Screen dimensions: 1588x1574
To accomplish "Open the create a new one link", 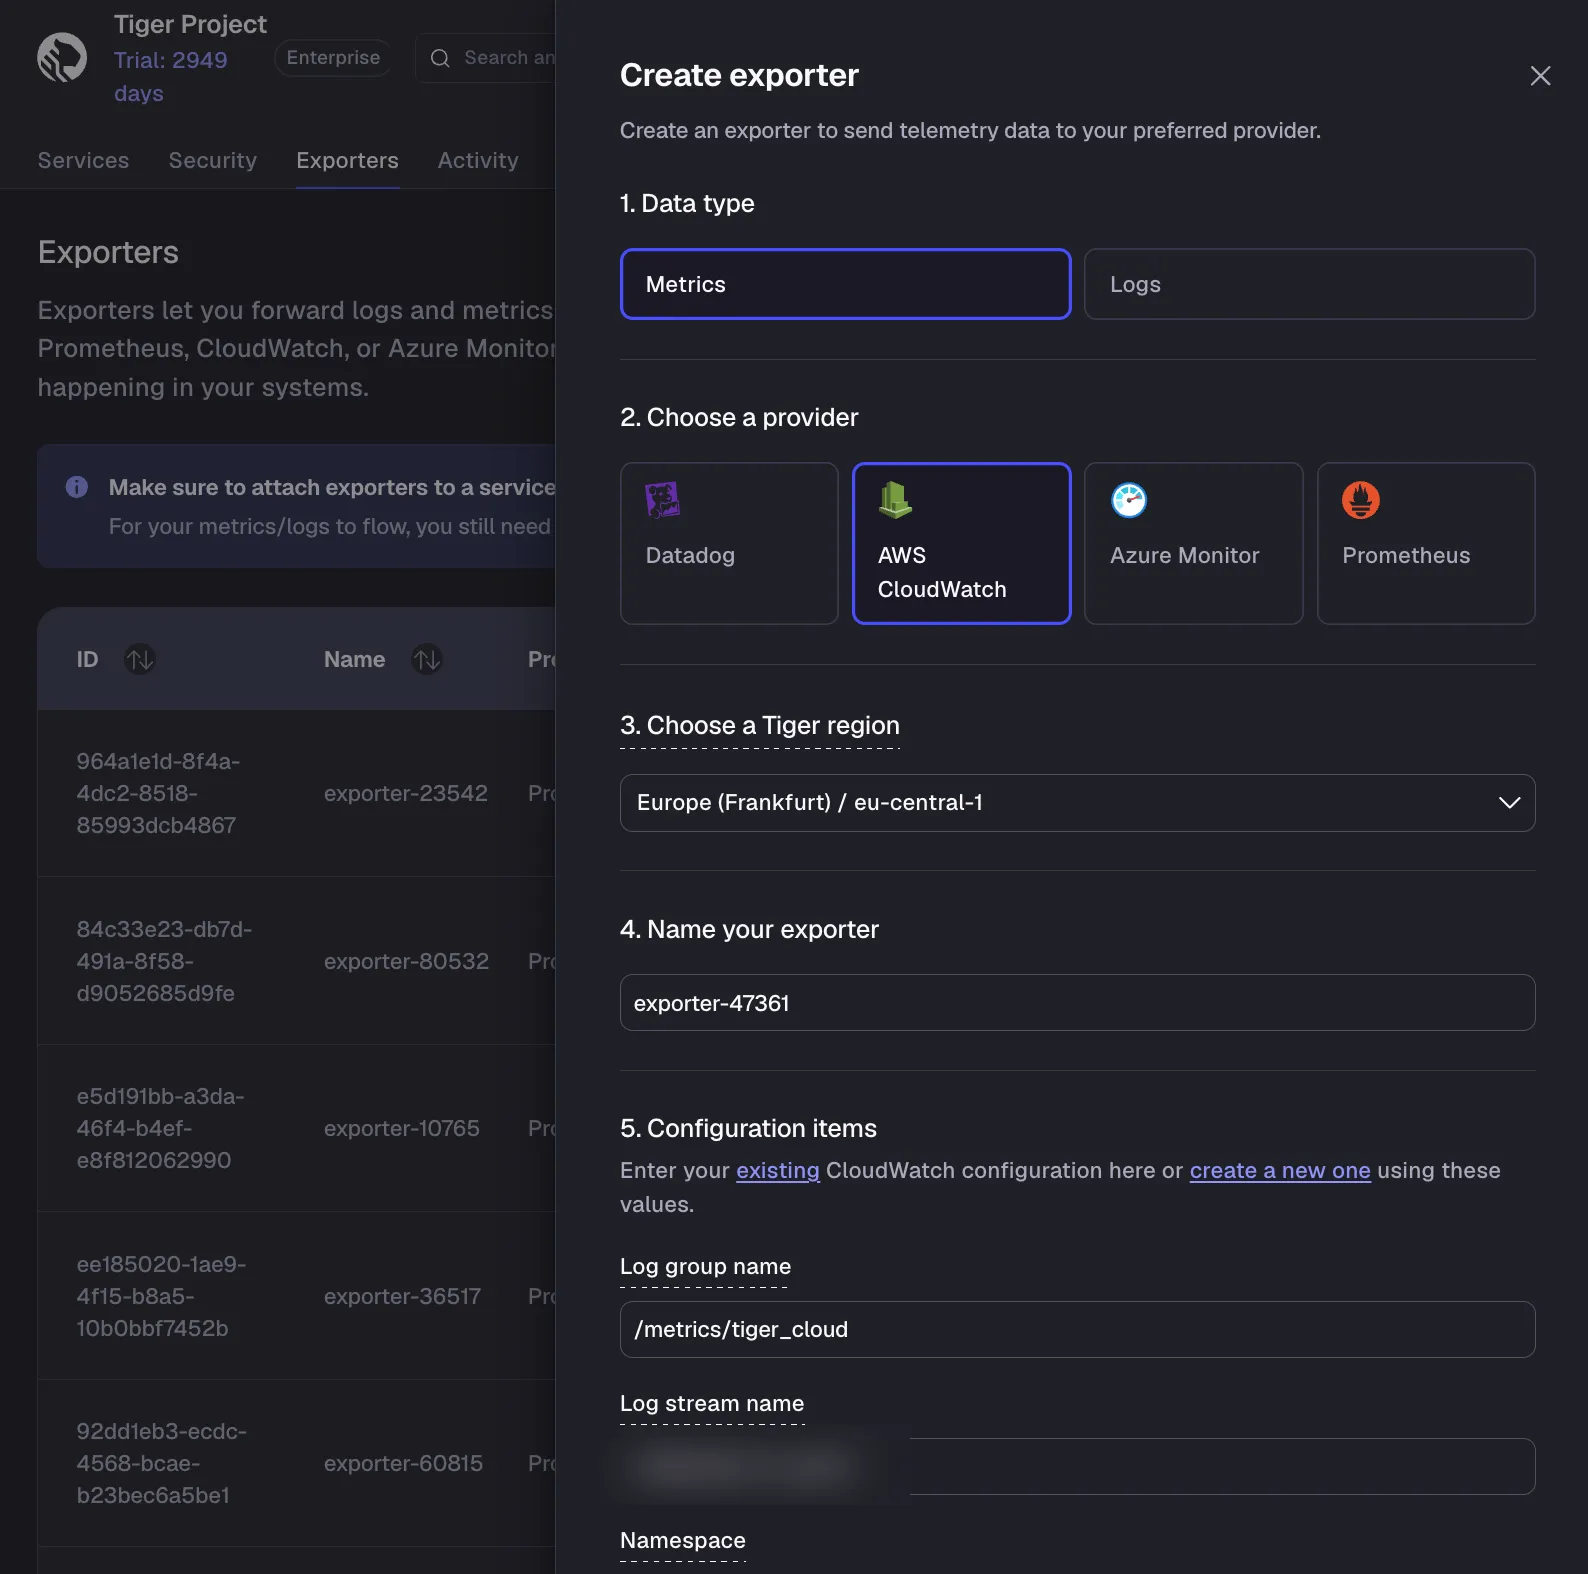I will pos(1279,1170).
